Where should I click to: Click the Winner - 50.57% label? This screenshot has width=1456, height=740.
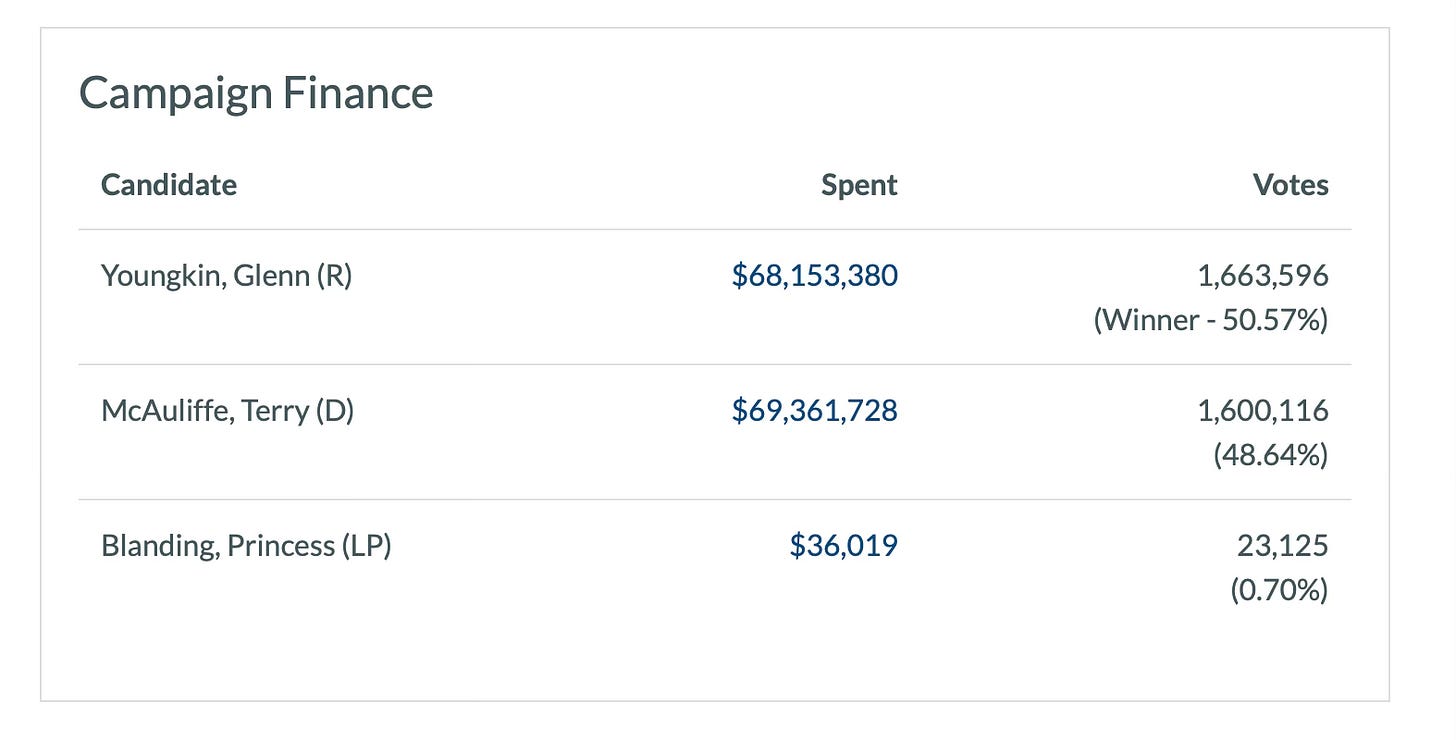click(x=1210, y=321)
